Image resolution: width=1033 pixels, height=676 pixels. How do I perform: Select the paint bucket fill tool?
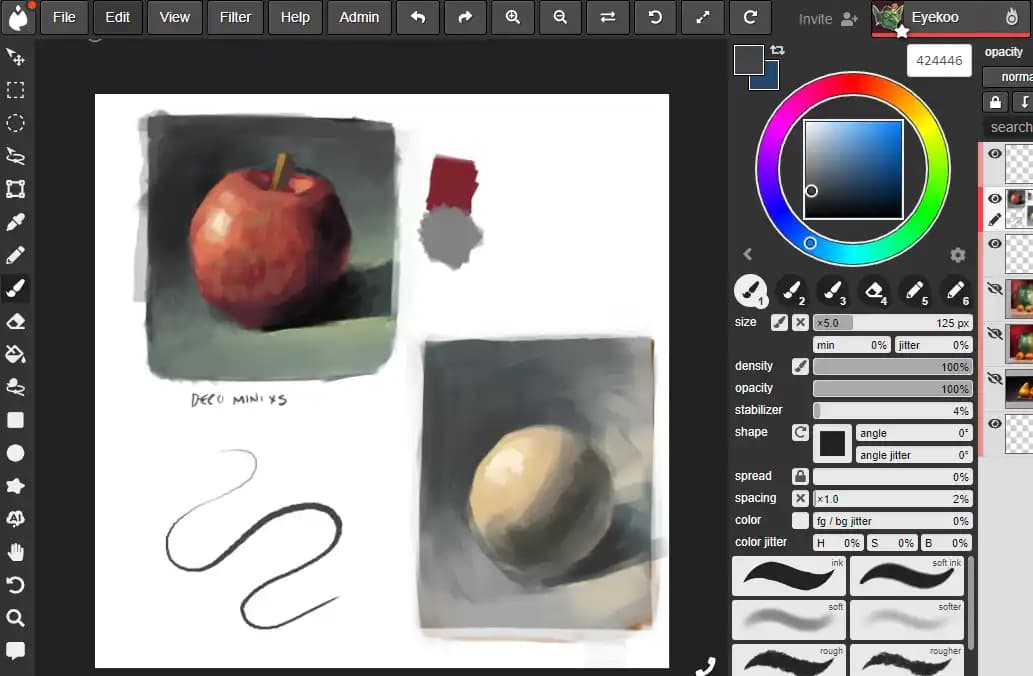pyautogui.click(x=15, y=354)
